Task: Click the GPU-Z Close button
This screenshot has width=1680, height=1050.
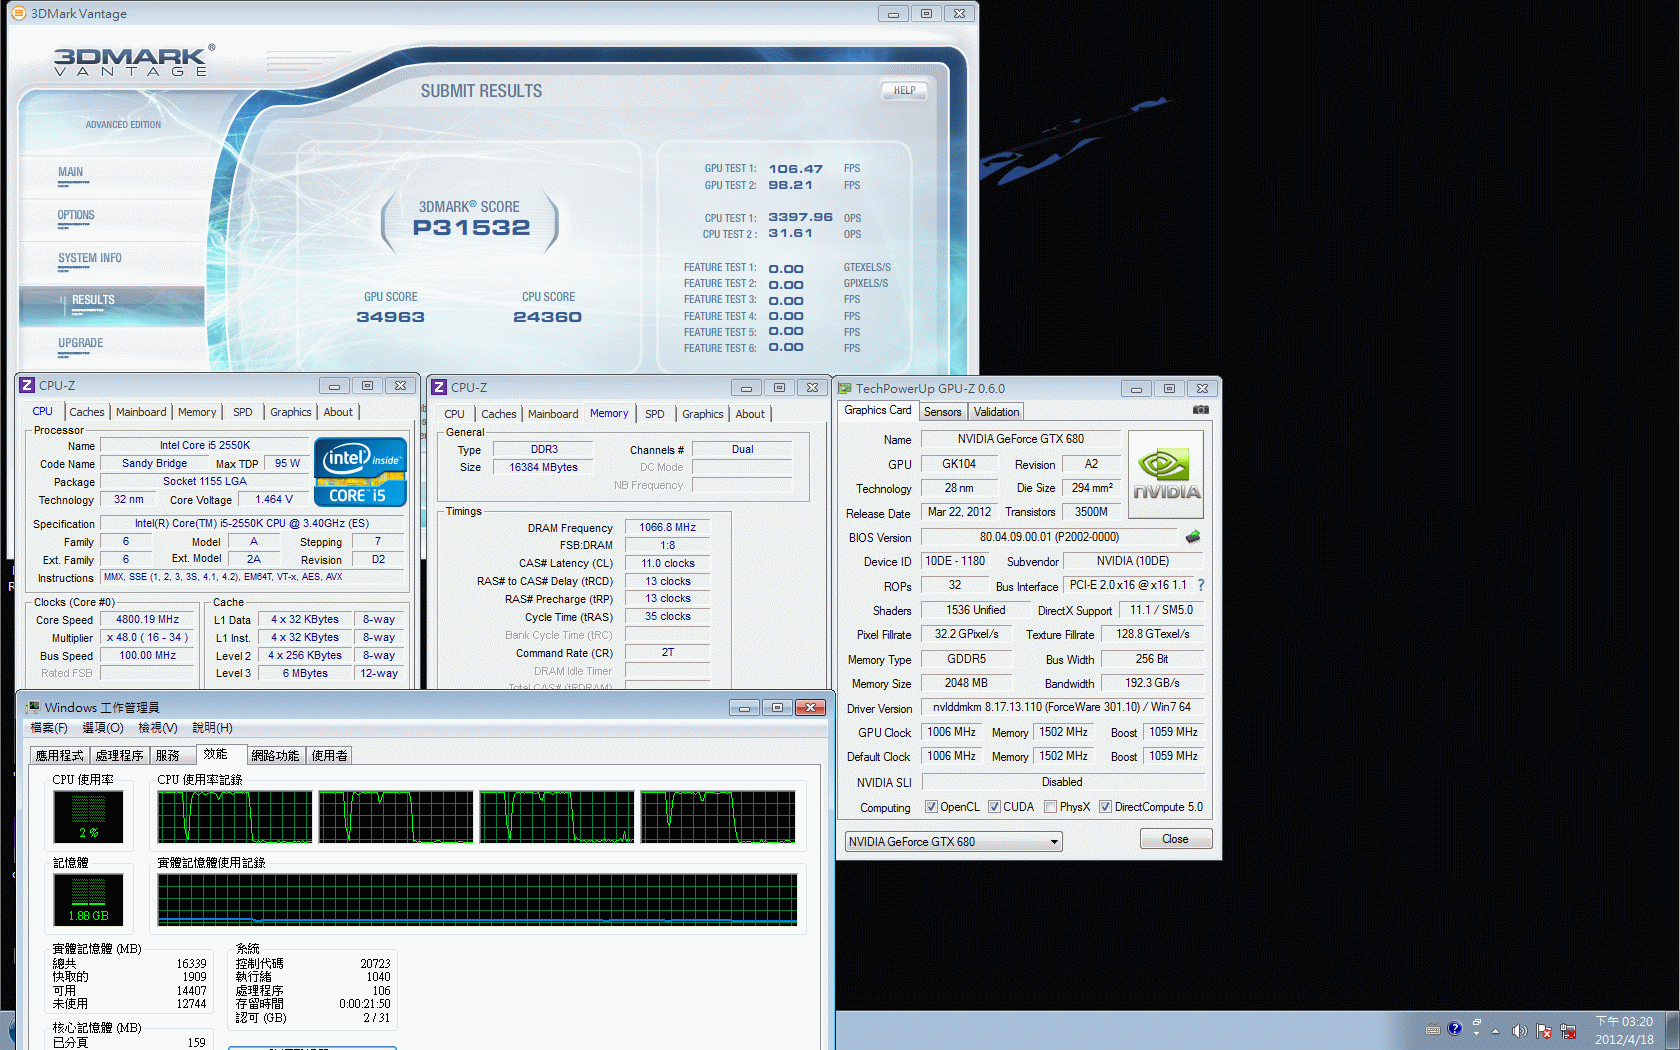Action: tap(1175, 839)
